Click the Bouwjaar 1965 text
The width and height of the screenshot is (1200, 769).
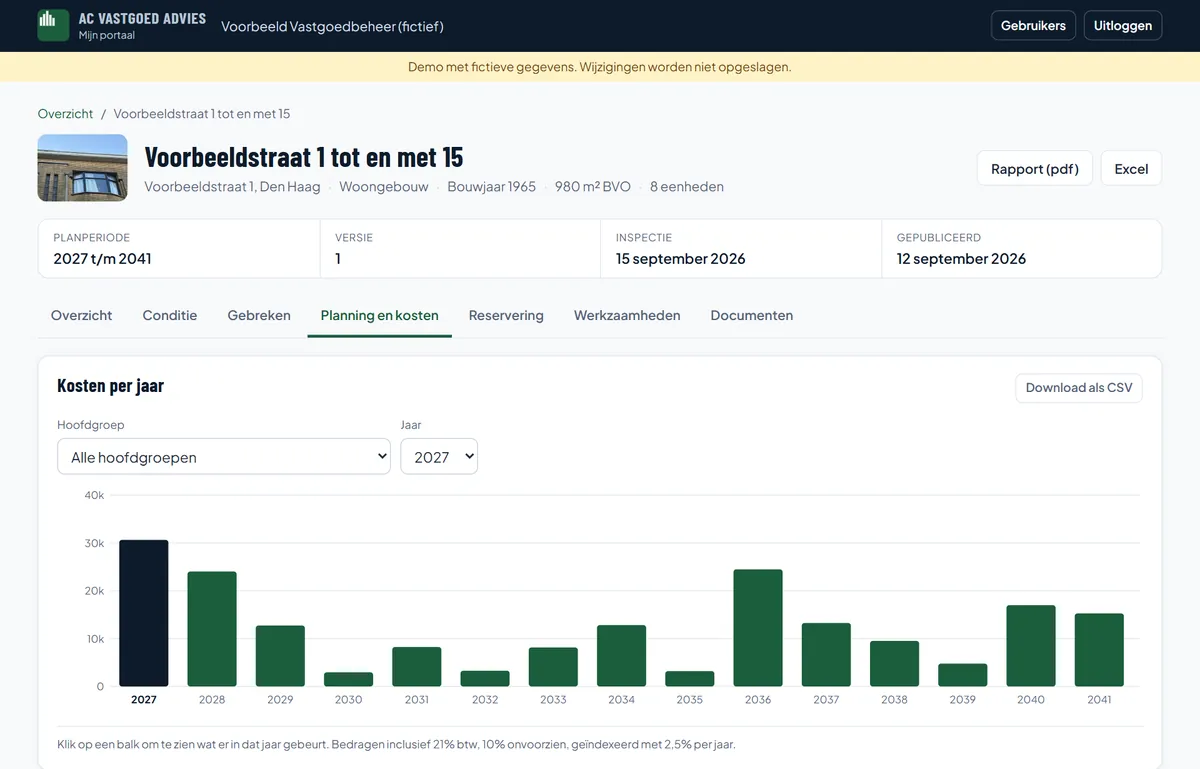[492, 186]
